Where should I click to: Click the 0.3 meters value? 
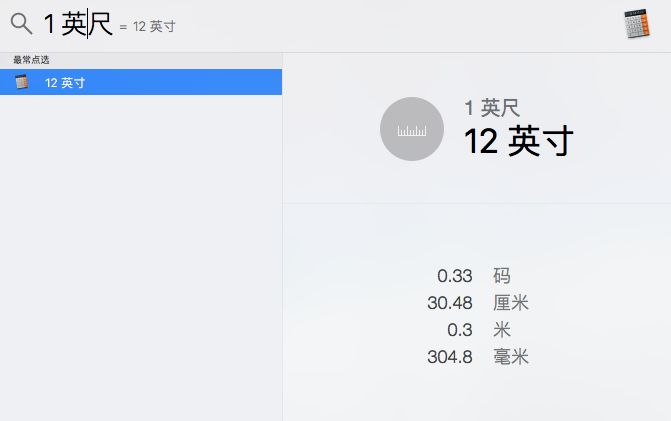click(x=459, y=330)
